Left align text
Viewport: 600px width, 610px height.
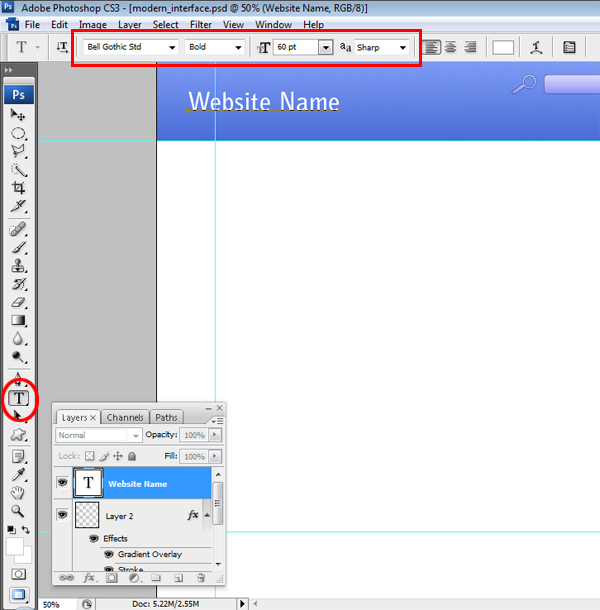431,47
